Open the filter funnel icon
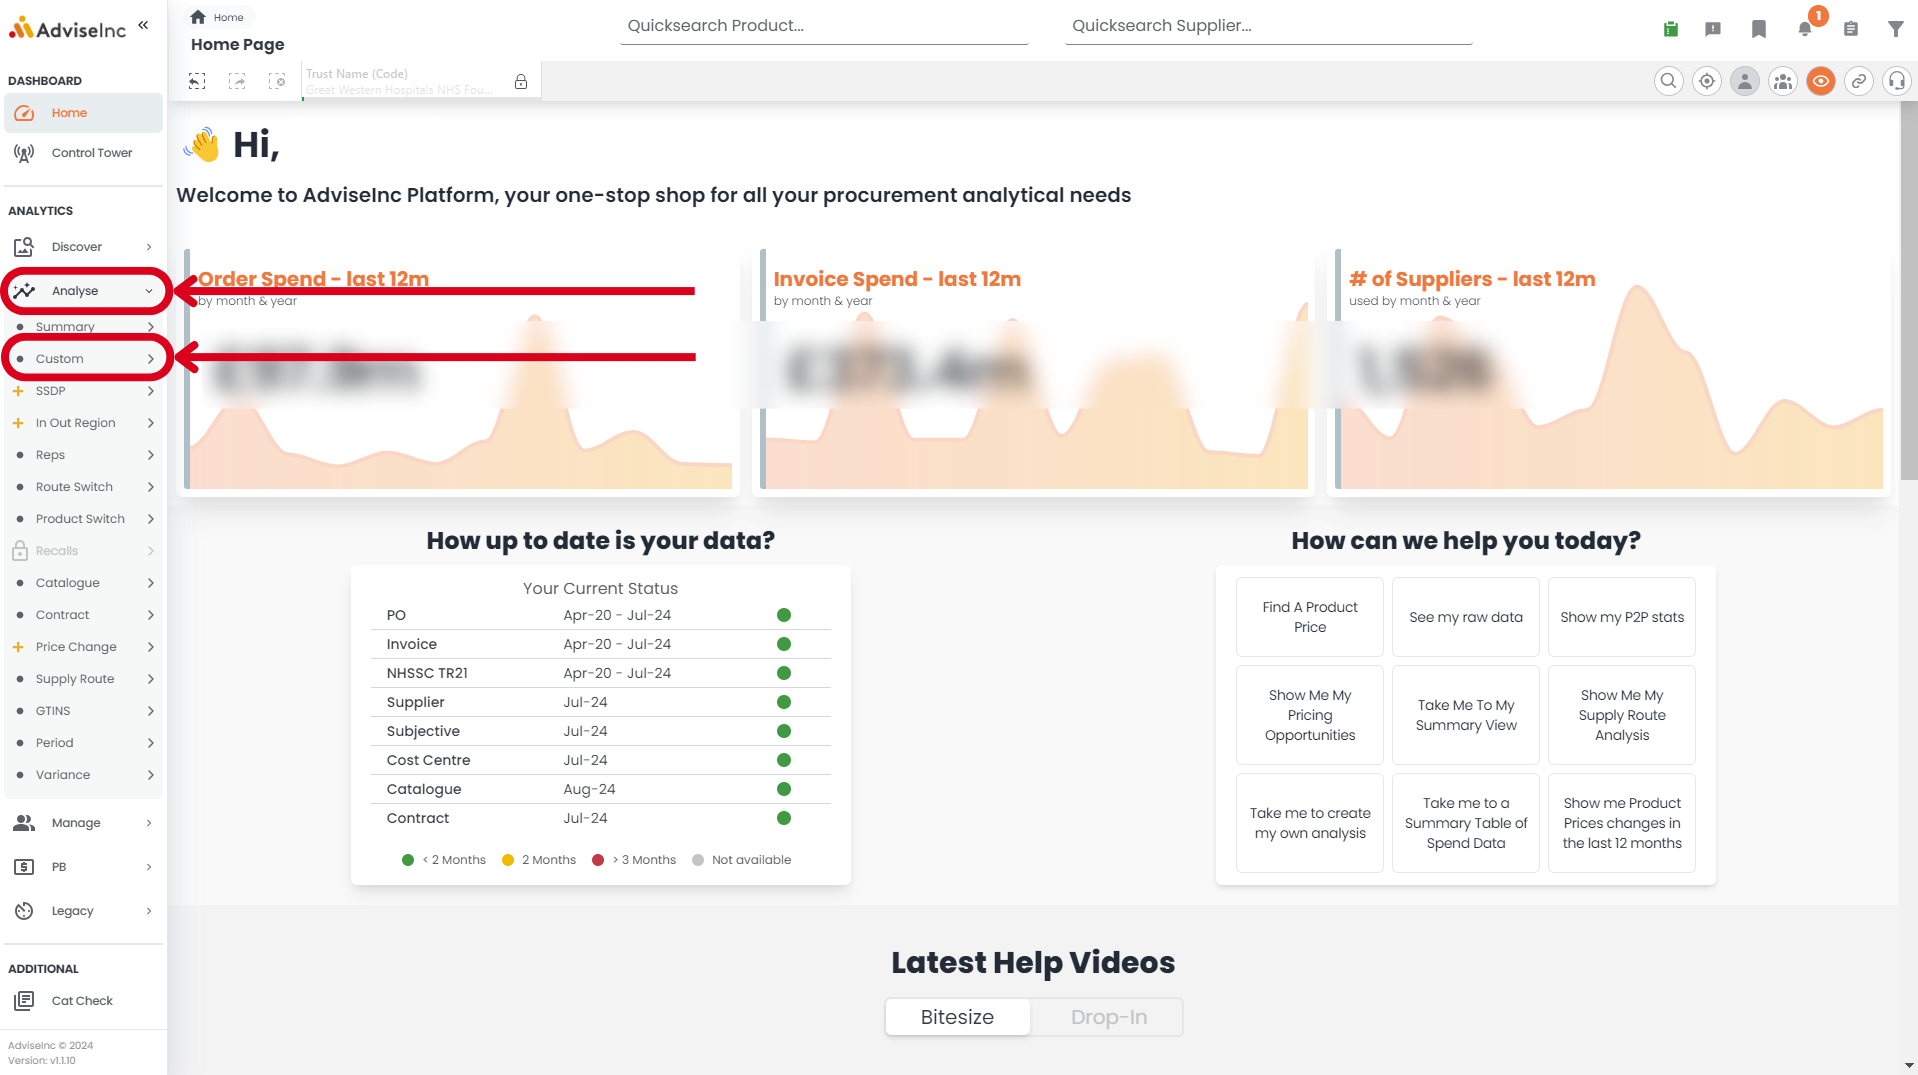 (x=1896, y=29)
